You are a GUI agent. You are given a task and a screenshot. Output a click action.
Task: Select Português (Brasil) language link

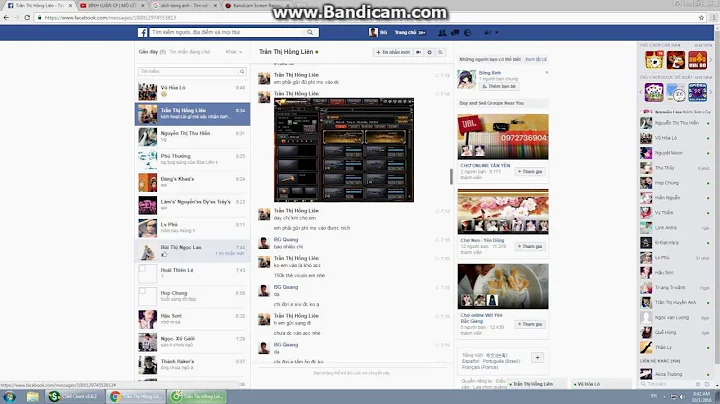(501, 361)
